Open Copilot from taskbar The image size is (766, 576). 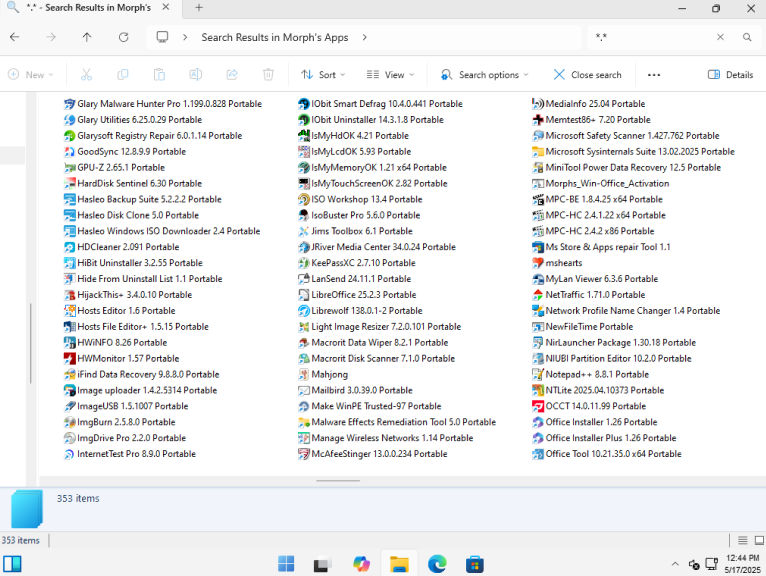click(x=362, y=564)
